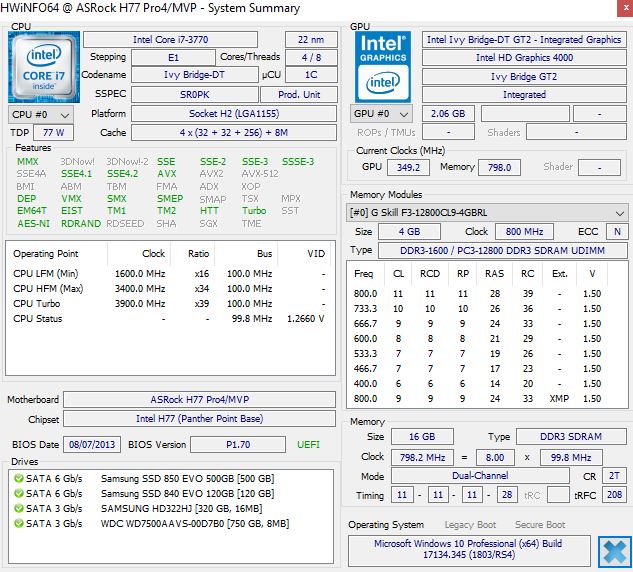Click the BIOS Version P1.70 field
The height and width of the screenshot is (572, 633).
tap(238, 445)
